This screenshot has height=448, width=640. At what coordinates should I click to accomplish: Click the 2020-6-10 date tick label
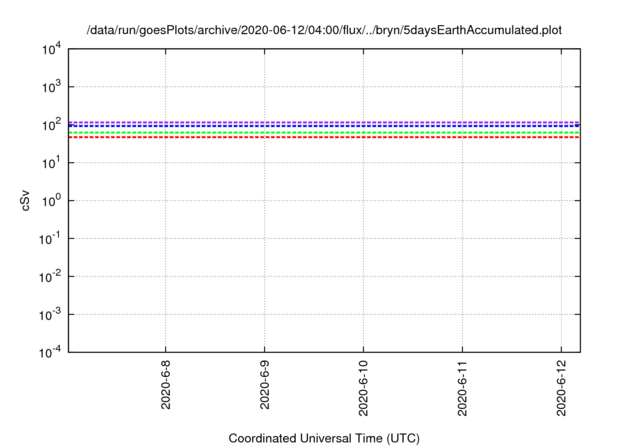pyautogui.click(x=363, y=388)
